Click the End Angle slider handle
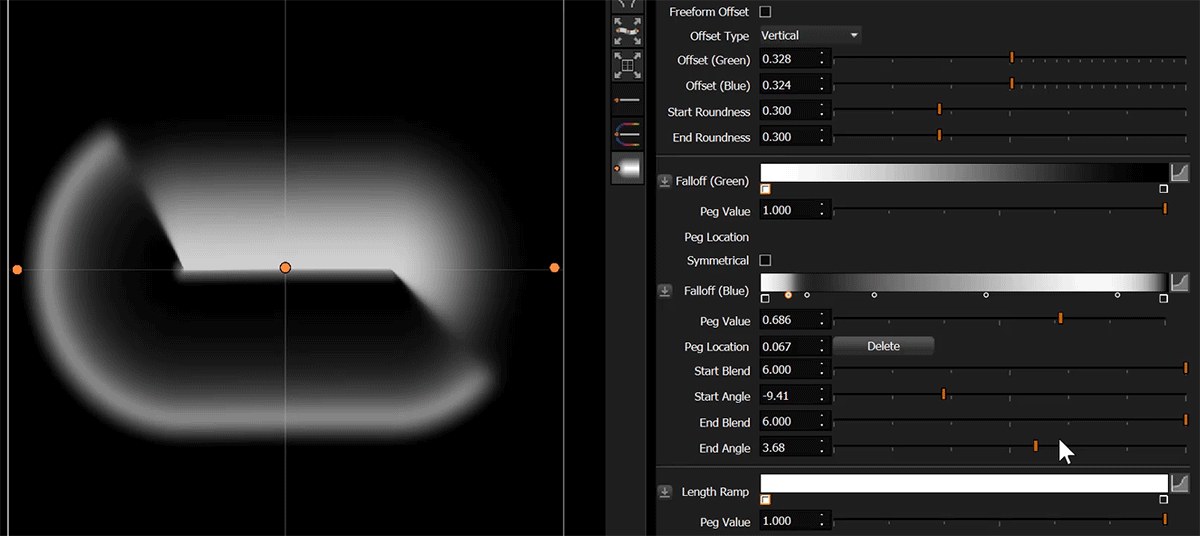The width and height of the screenshot is (1200, 536). 1035,446
